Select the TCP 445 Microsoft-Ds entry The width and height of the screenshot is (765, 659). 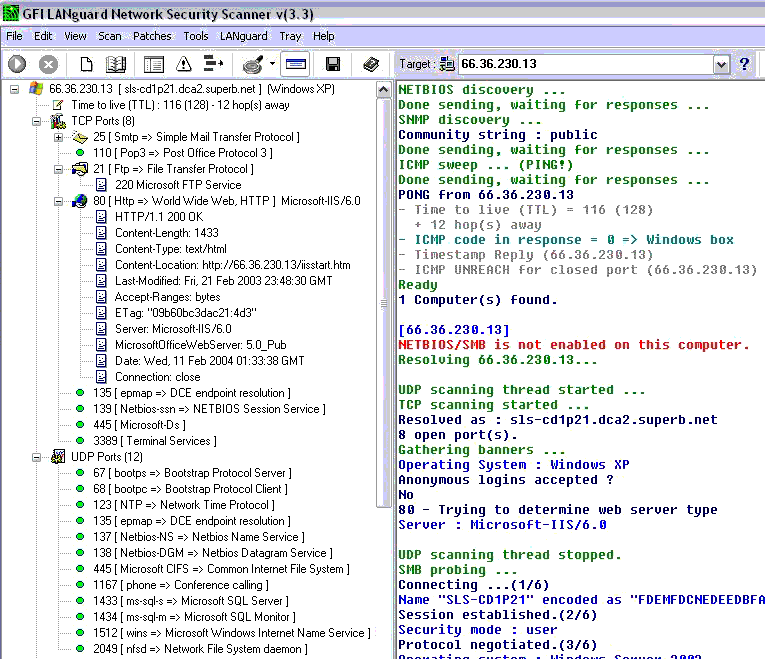tap(139, 425)
